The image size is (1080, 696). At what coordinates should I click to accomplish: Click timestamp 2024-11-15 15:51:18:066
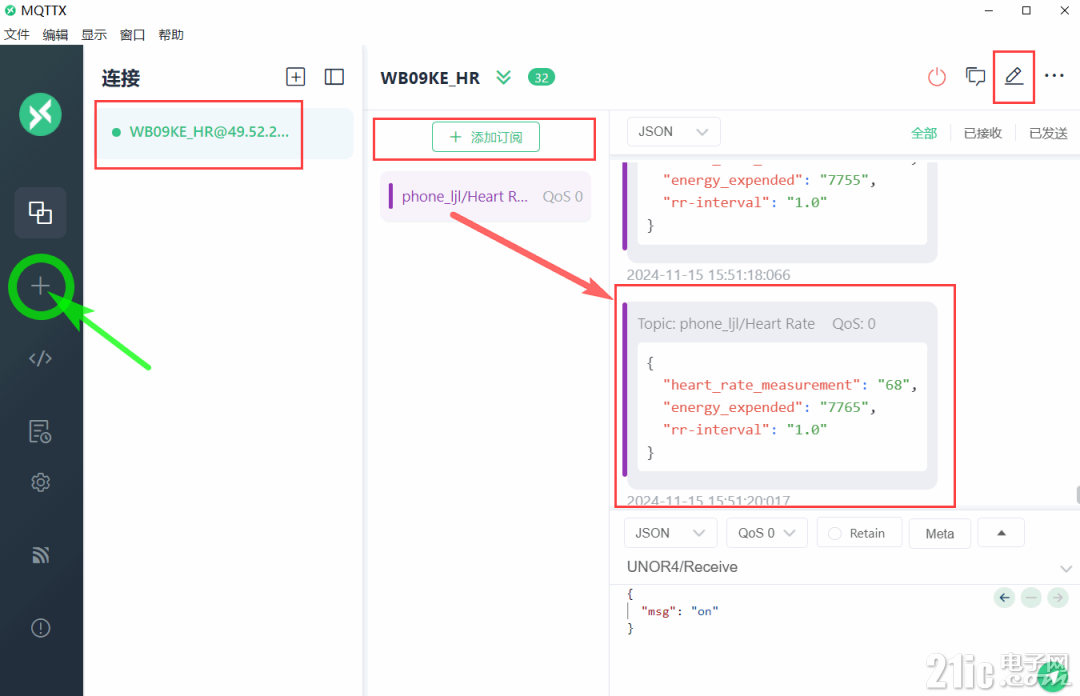coord(708,275)
